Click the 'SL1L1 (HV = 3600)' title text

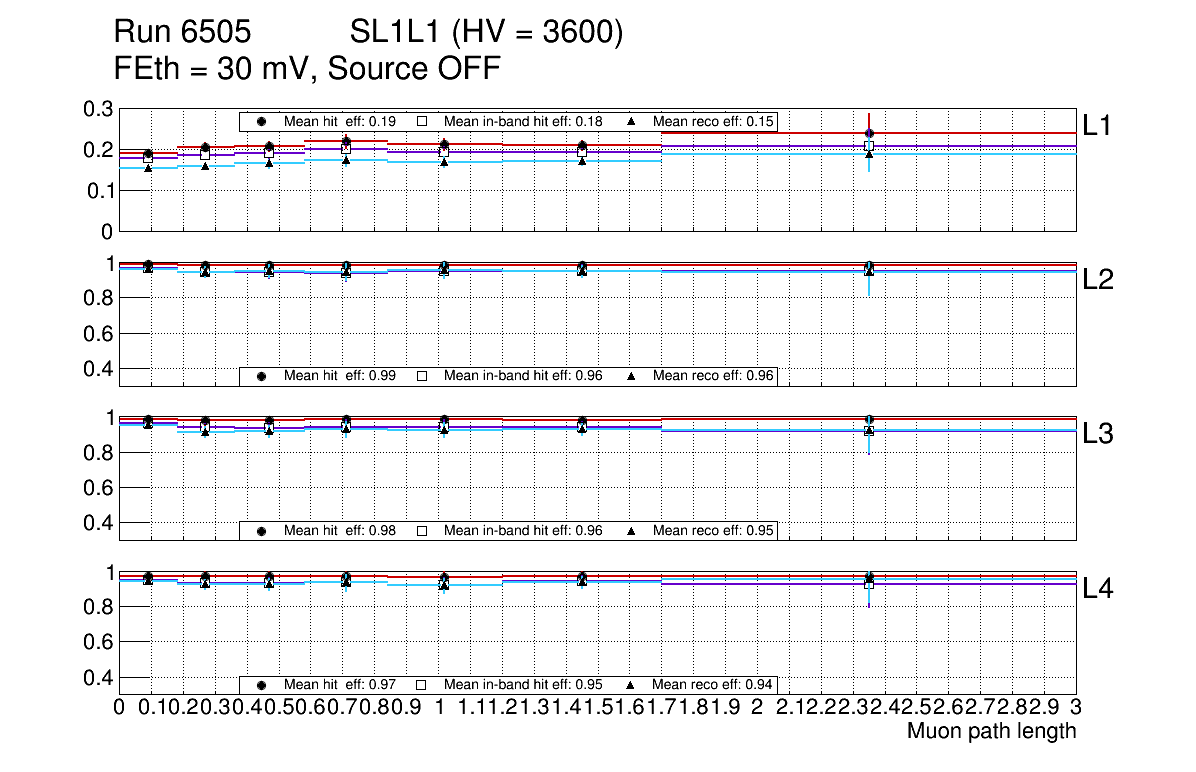click(x=487, y=33)
